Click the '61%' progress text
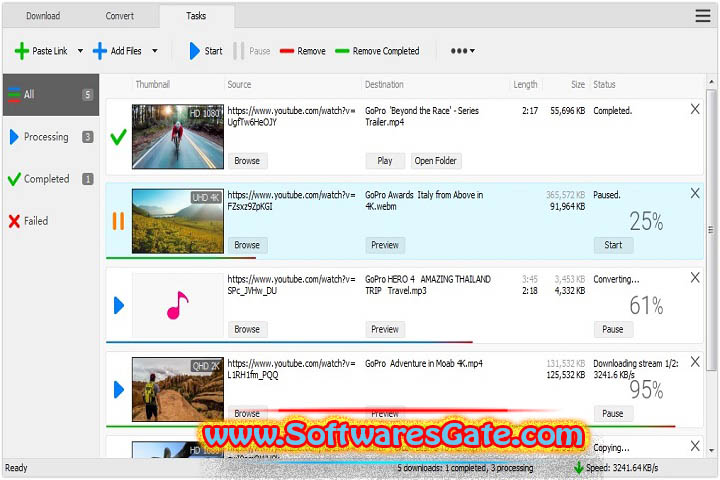Viewport: 720px width, 480px height. coord(646,305)
